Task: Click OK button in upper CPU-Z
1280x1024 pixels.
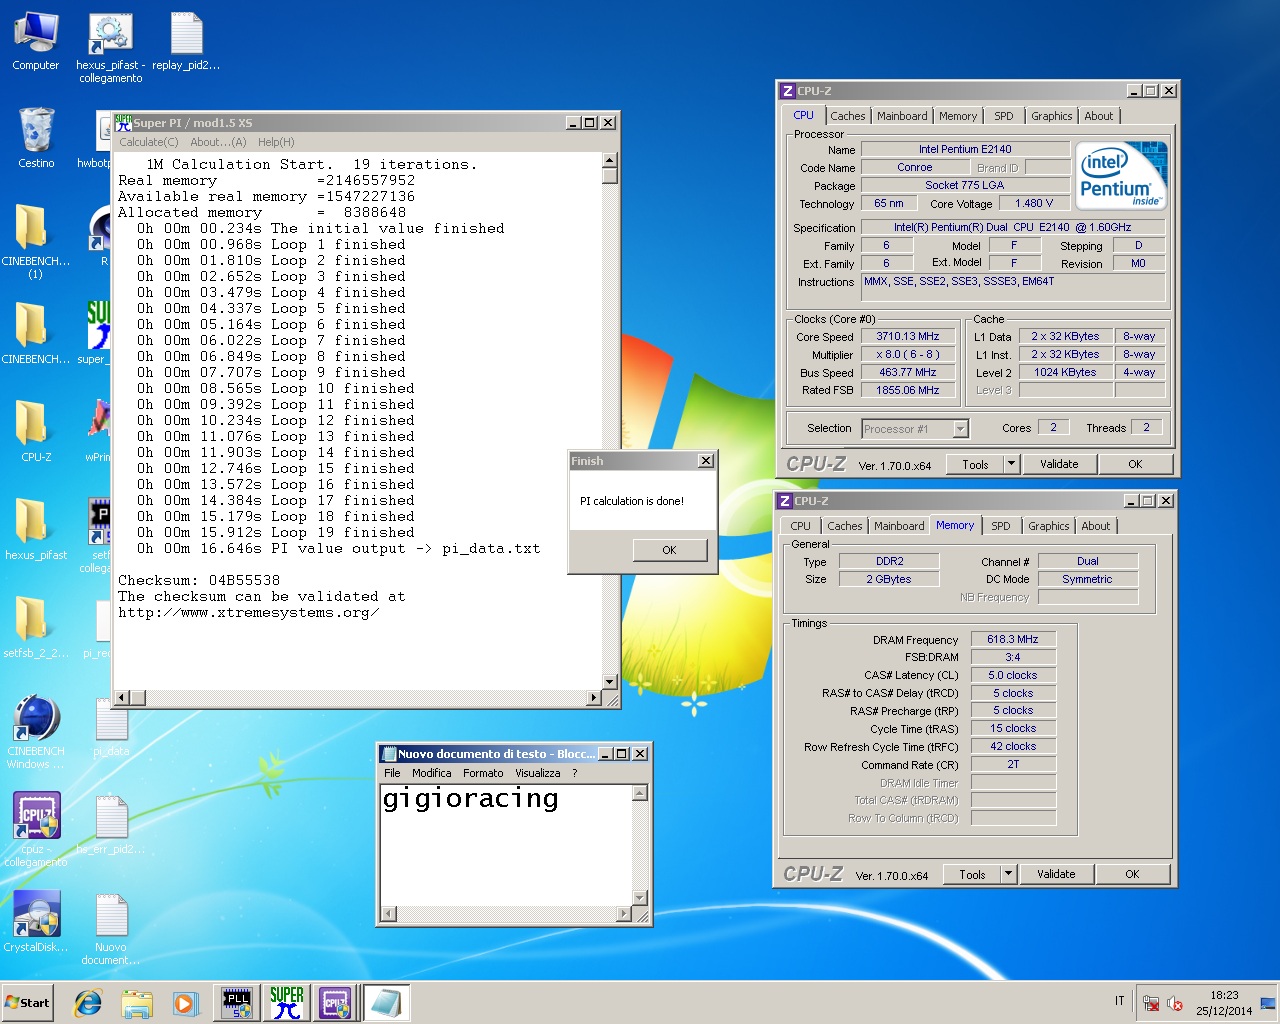Action: (1135, 464)
